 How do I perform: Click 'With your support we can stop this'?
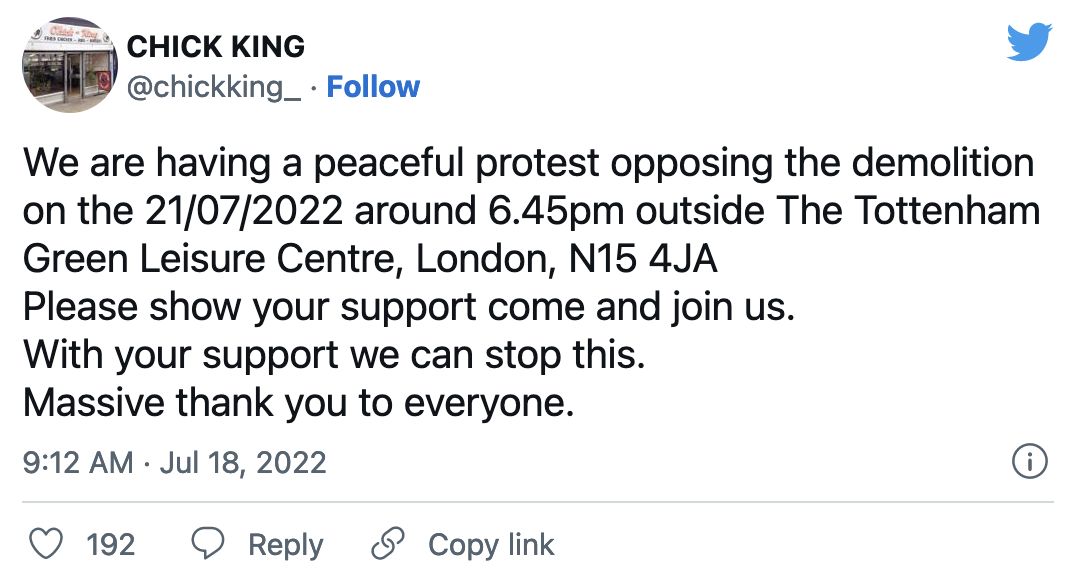click(x=334, y=356)
